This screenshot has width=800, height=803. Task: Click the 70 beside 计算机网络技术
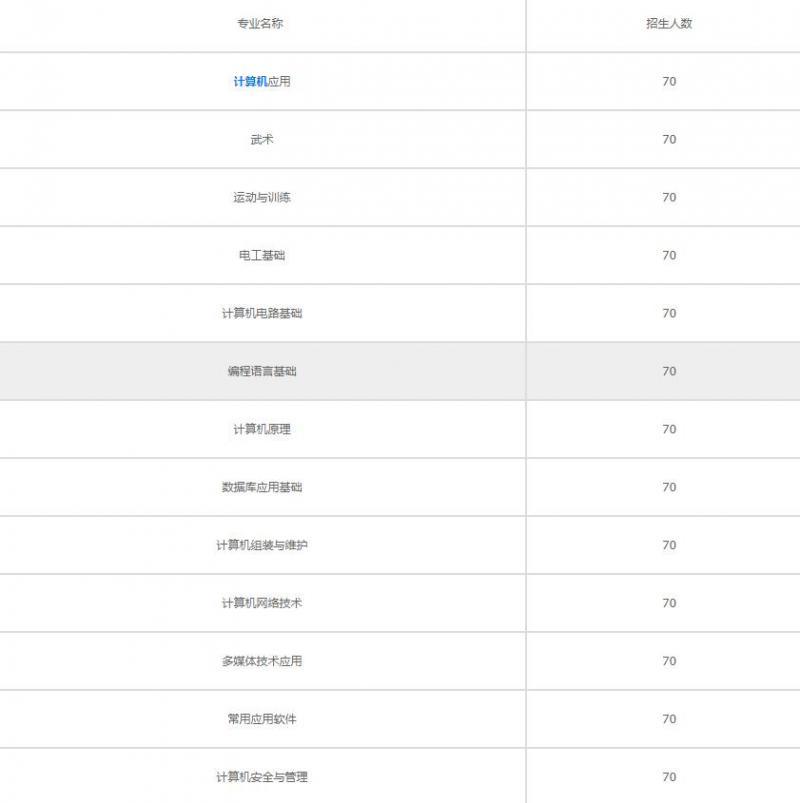click(x=668, y=603)
